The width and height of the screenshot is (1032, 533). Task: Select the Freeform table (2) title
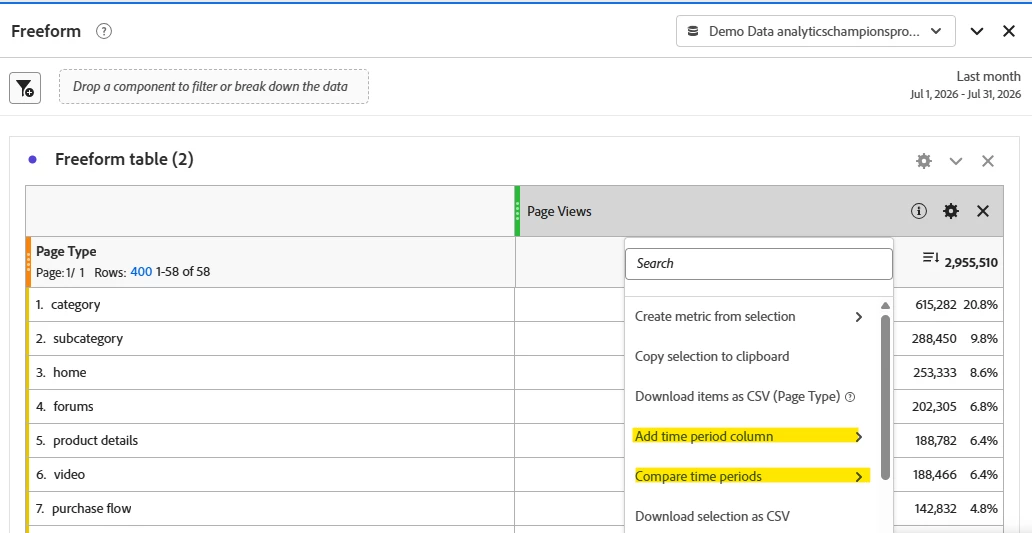tap(124, 159)
